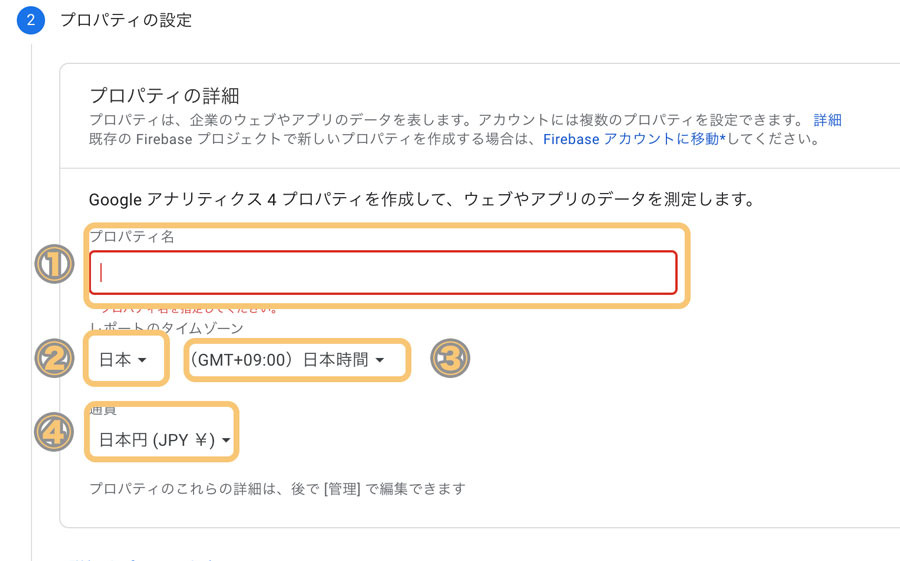The image size is (900, 561).
Task: Click the 通貨 label above currency
Action: click(103, 410)
